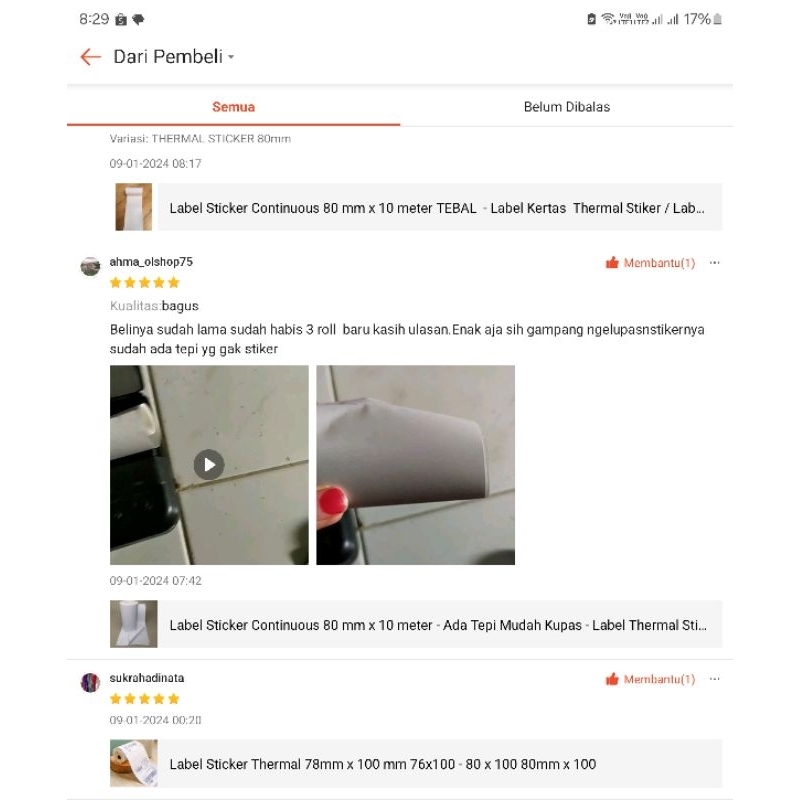Viewport: 800px width, 800px height.
Task: Tap the TEBAL label product thumbnail
Action: click(134, 207)
